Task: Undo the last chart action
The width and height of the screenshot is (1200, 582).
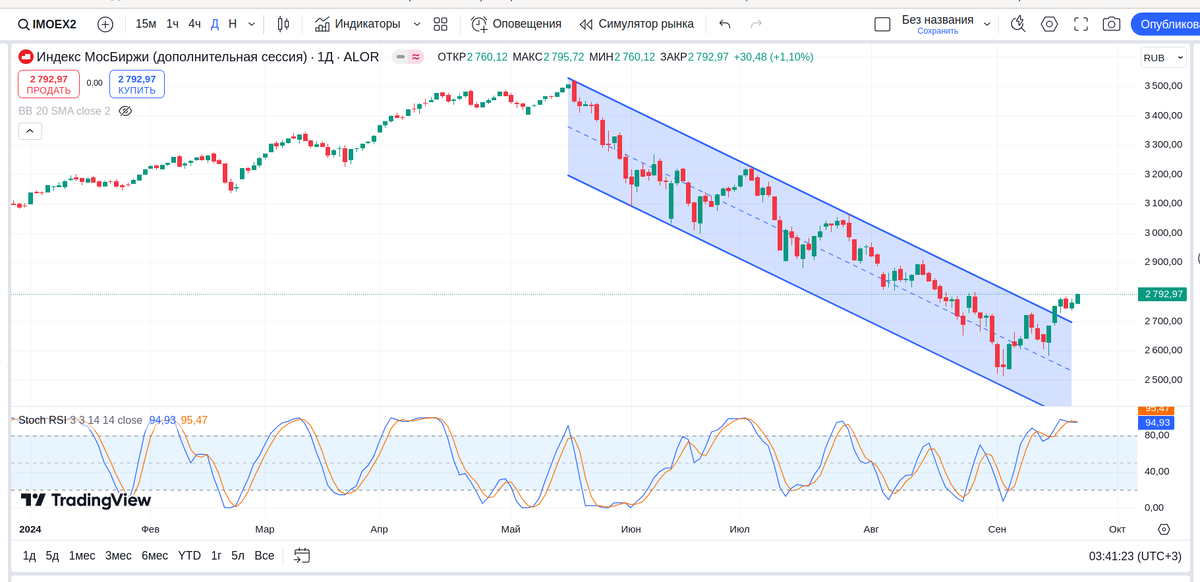Action: point(725,23)
